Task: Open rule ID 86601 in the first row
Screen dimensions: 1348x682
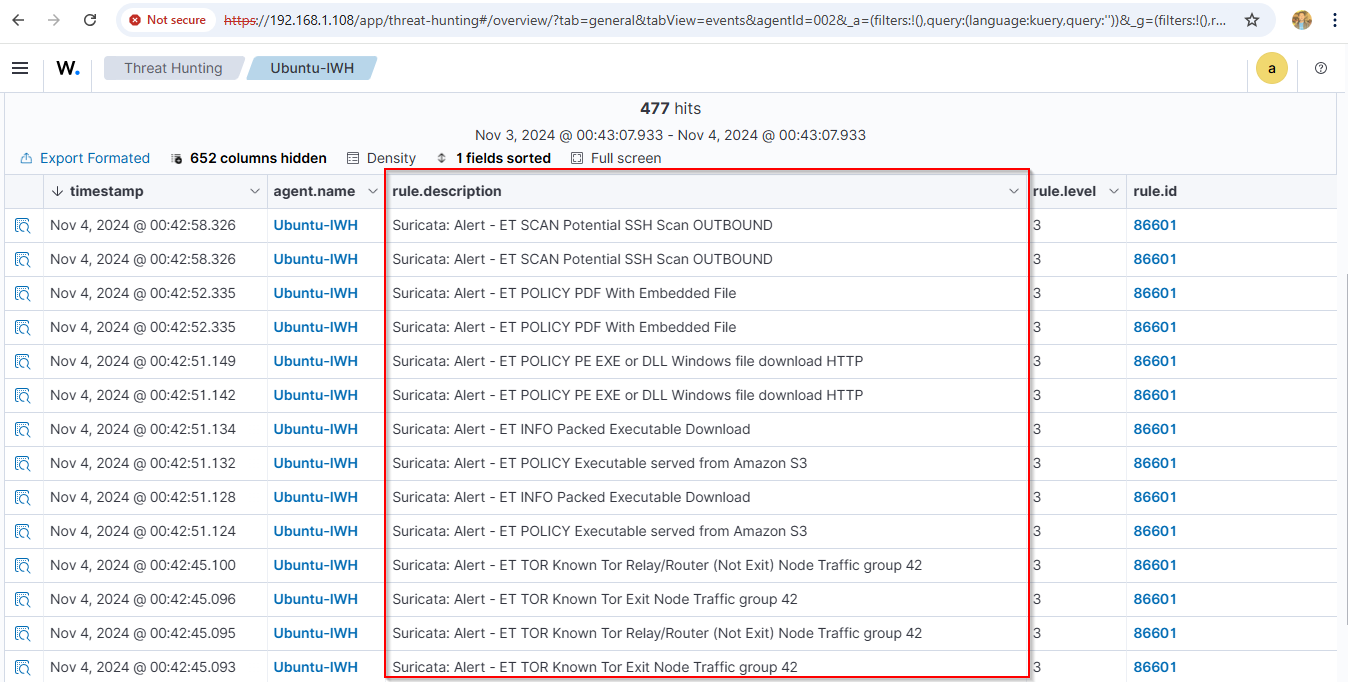Action: (1155, 225)
